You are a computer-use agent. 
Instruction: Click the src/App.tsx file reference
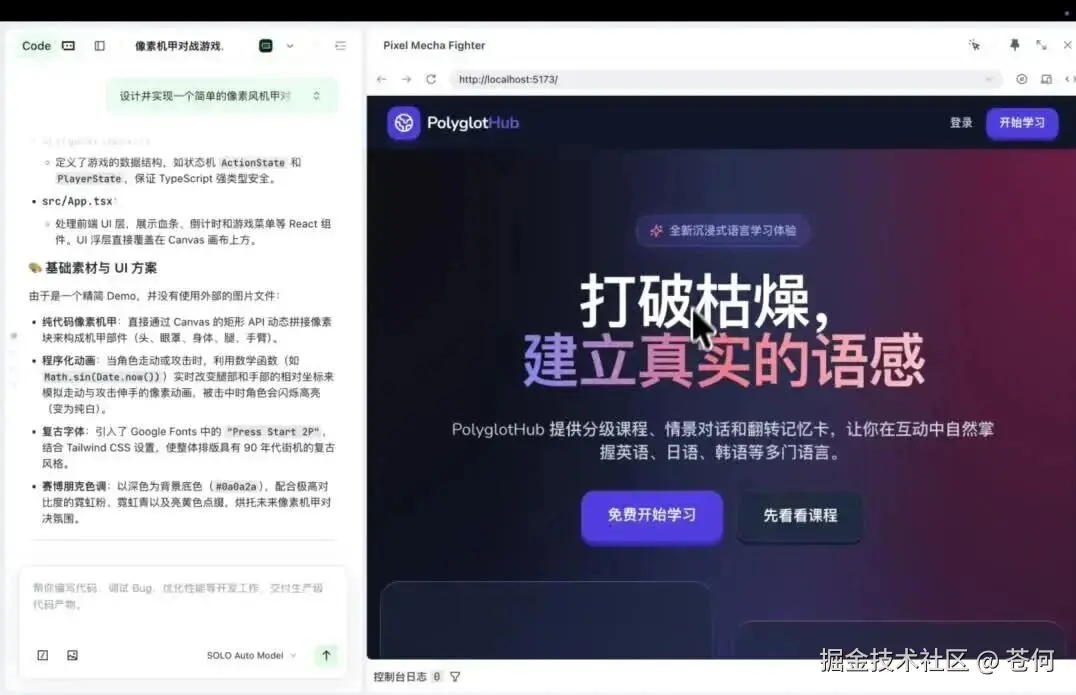tap(77, 202)
